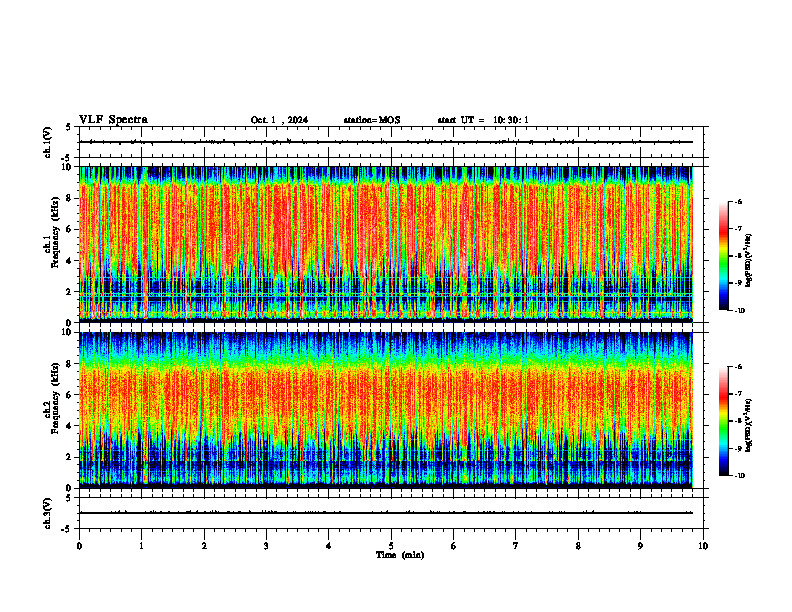
Task: Click the ch.1(V) axis label at the top
Action: click(47, 142)
